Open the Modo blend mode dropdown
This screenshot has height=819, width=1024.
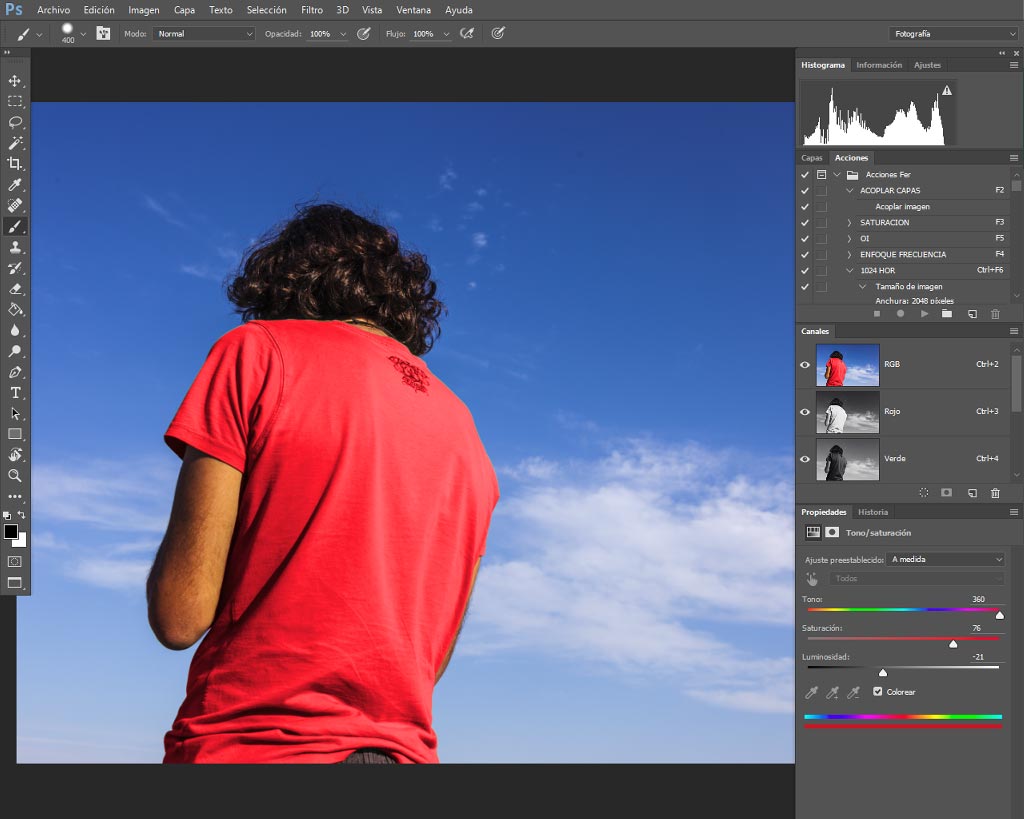tap(203, 33)
